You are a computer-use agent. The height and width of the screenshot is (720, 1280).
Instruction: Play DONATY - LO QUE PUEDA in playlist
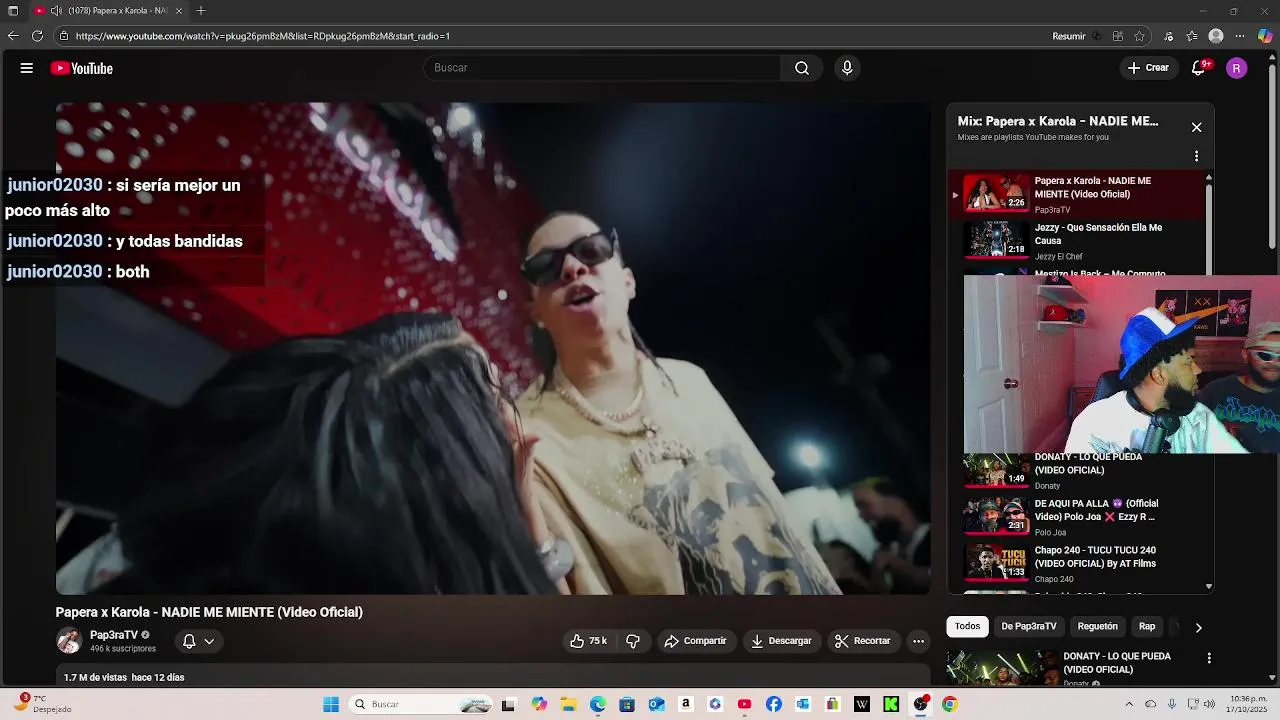(1078, 470)
